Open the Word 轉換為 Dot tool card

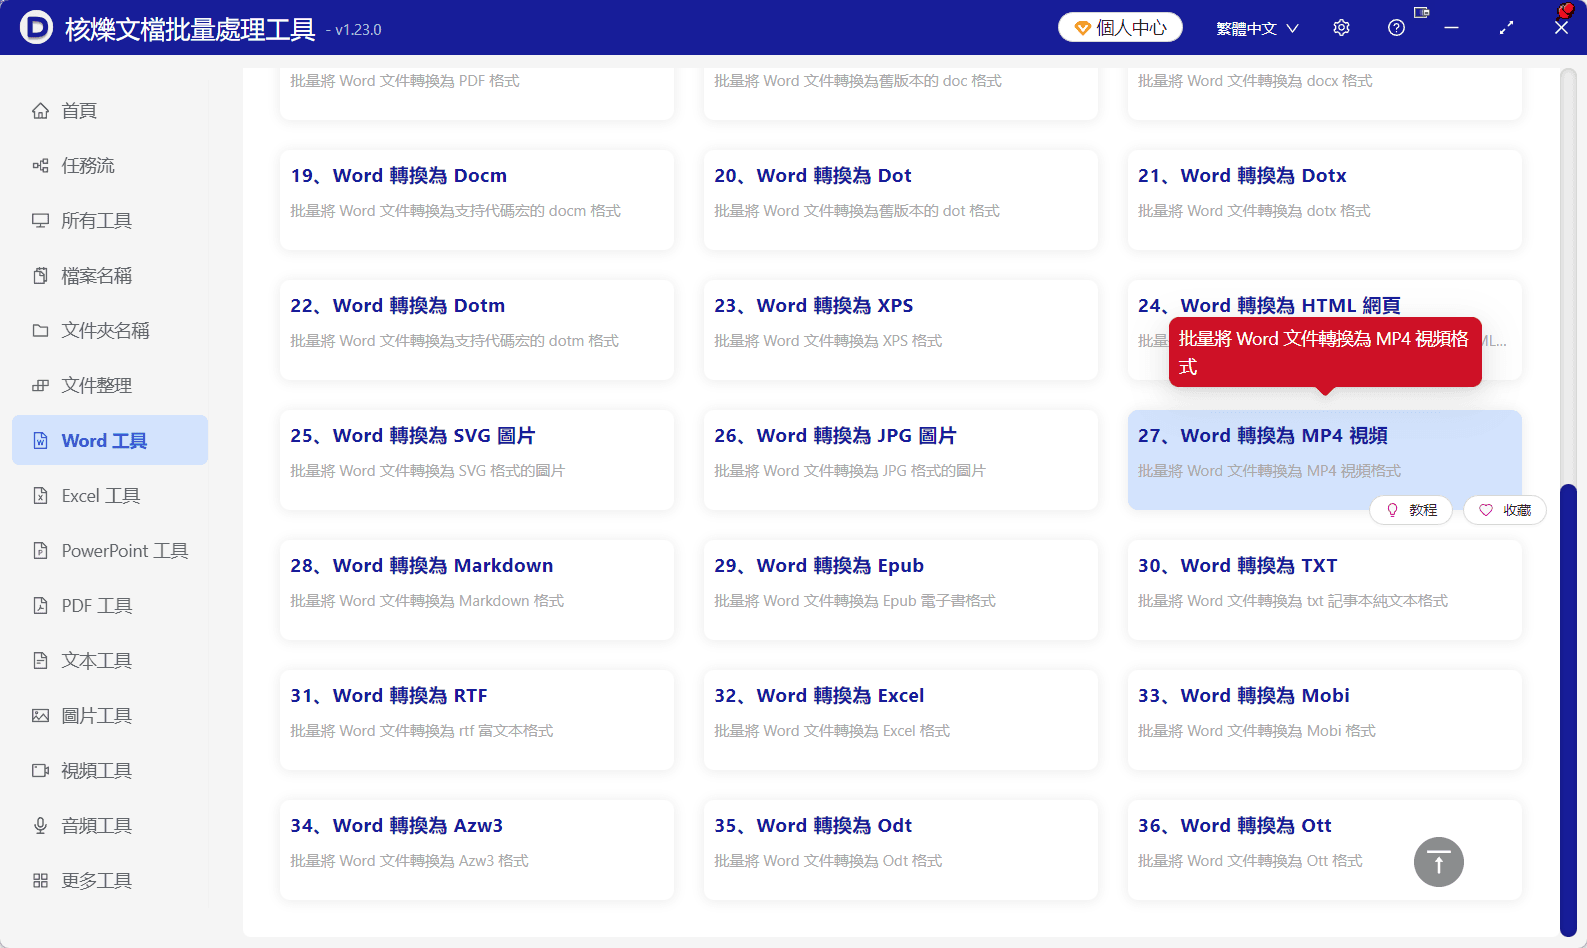(901, 200)
